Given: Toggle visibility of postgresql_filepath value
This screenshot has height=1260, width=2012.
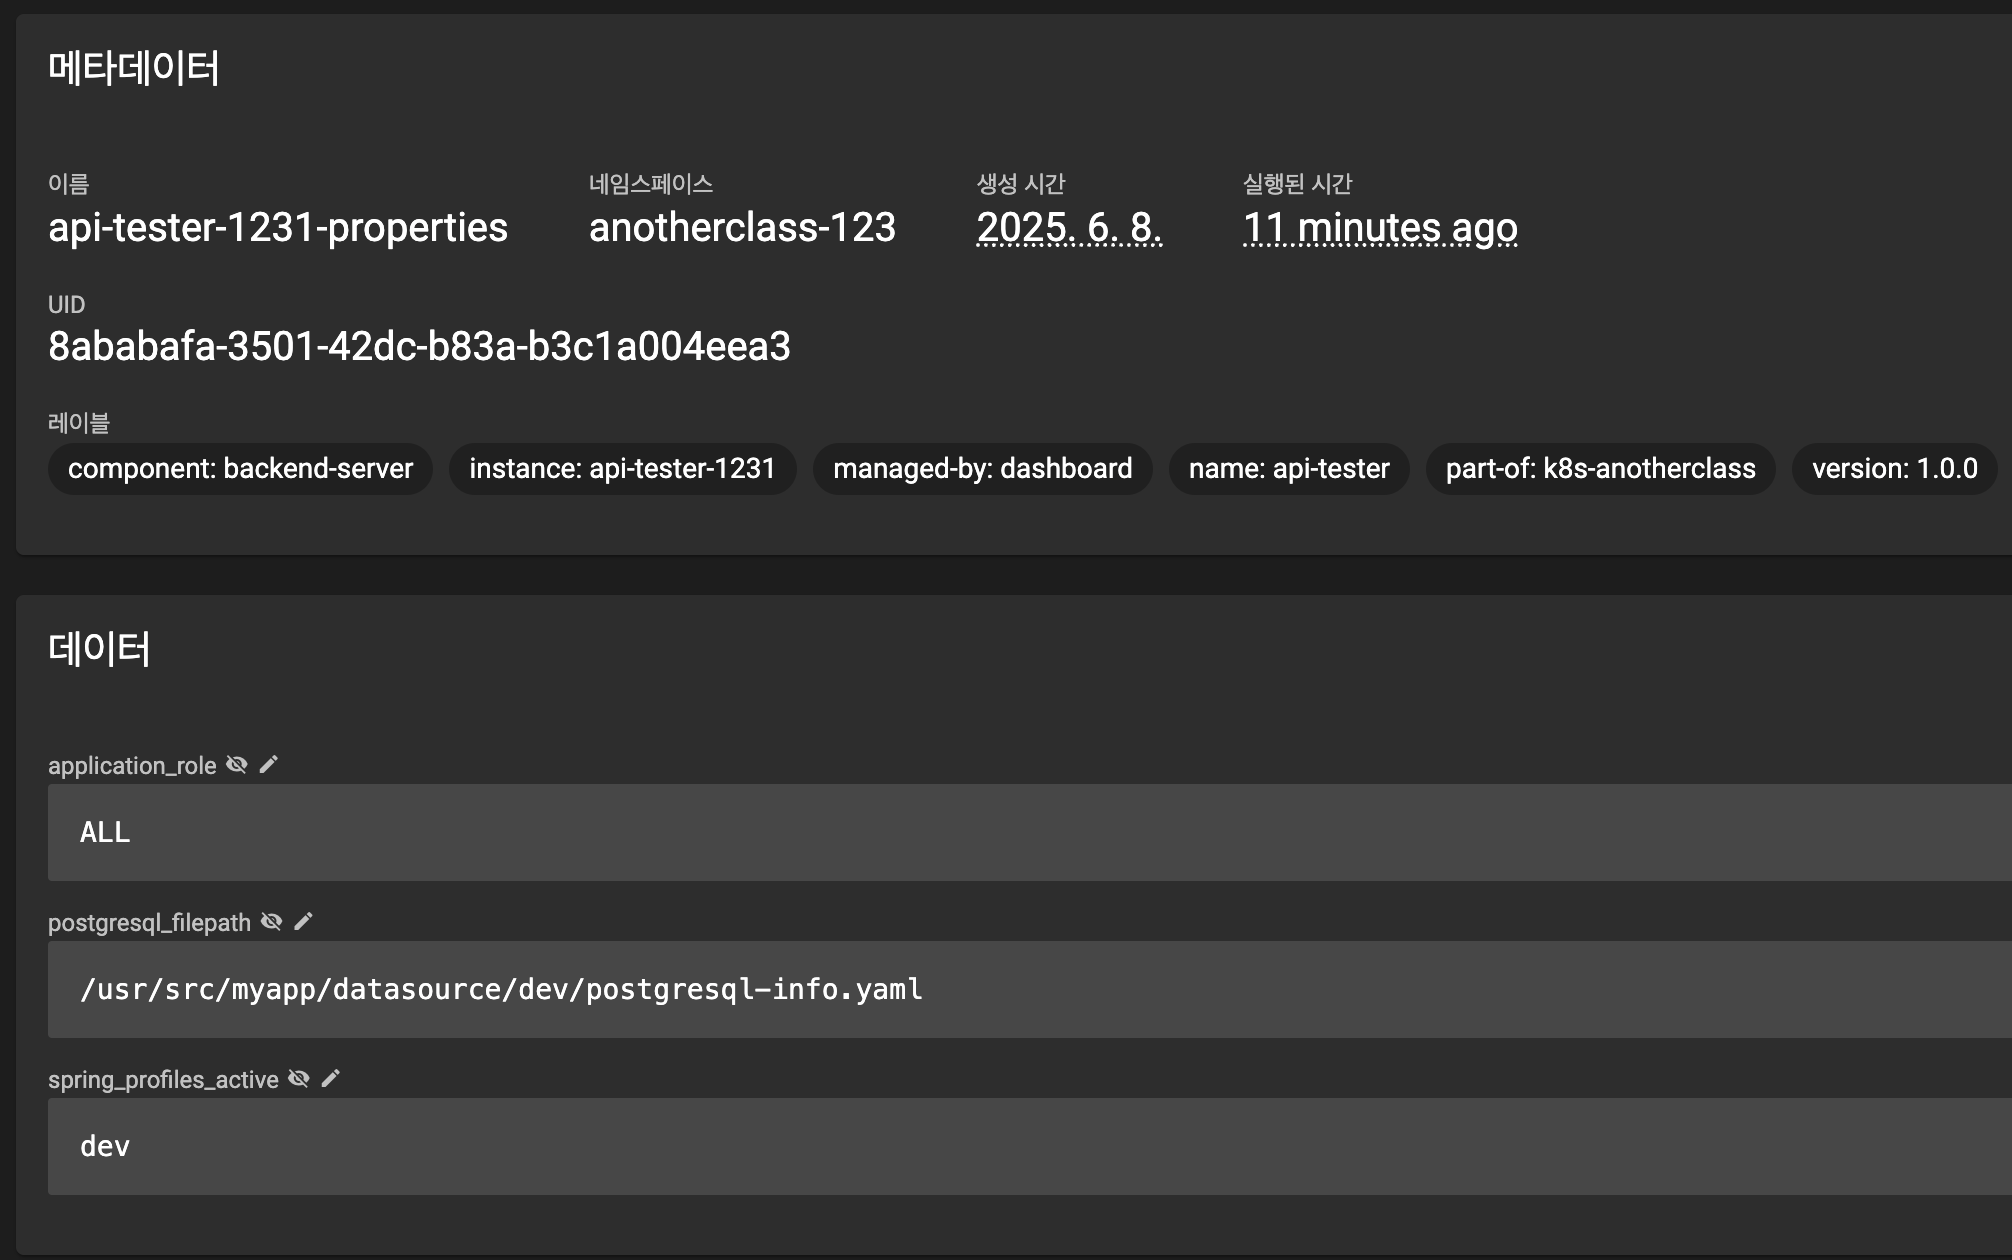Looking at the screenshot, I should click(x=271, y=922).
